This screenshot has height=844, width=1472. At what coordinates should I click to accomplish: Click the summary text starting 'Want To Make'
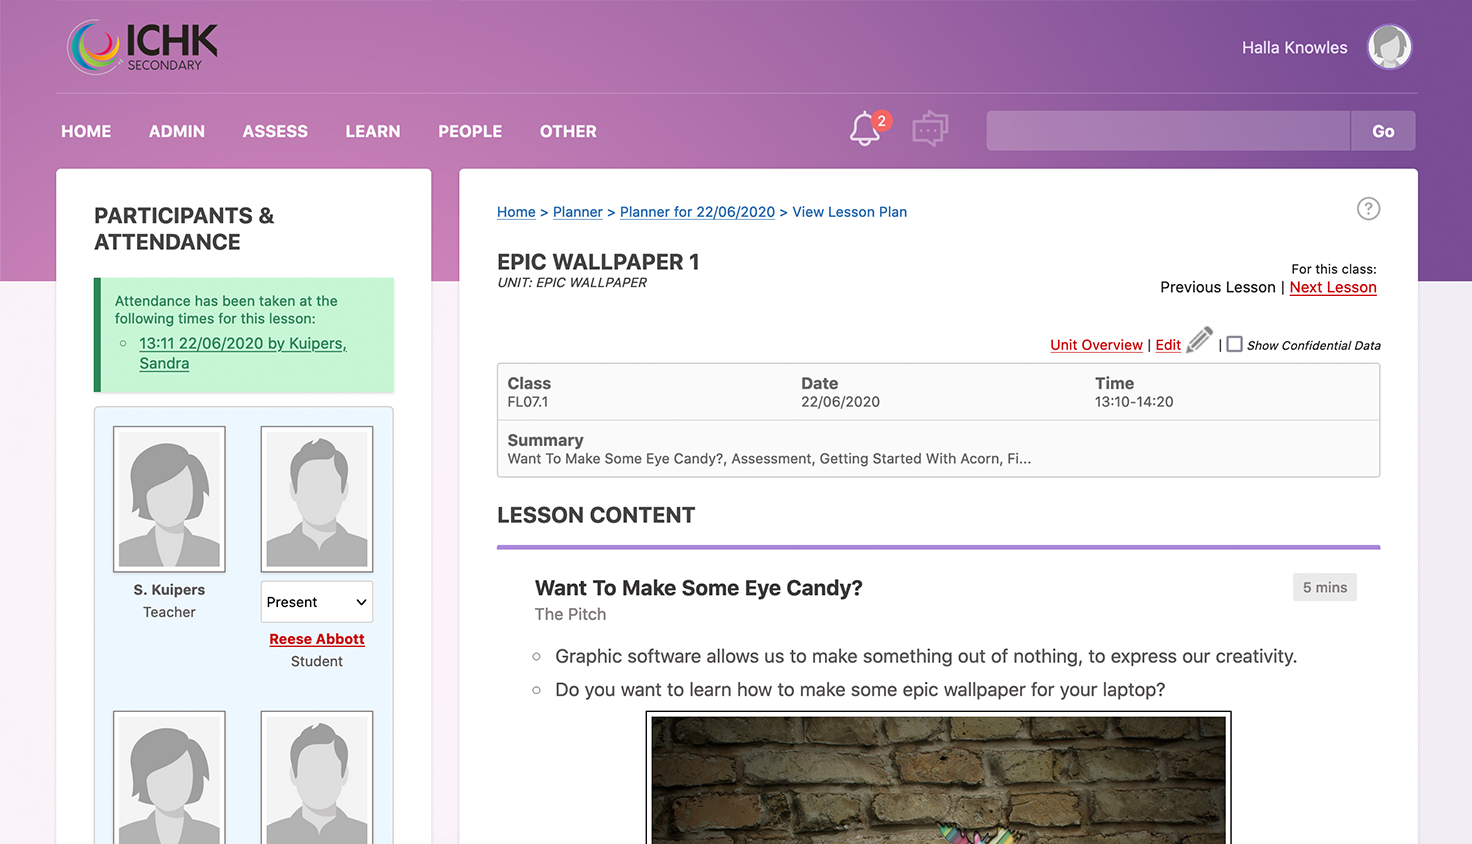point(769,459)
